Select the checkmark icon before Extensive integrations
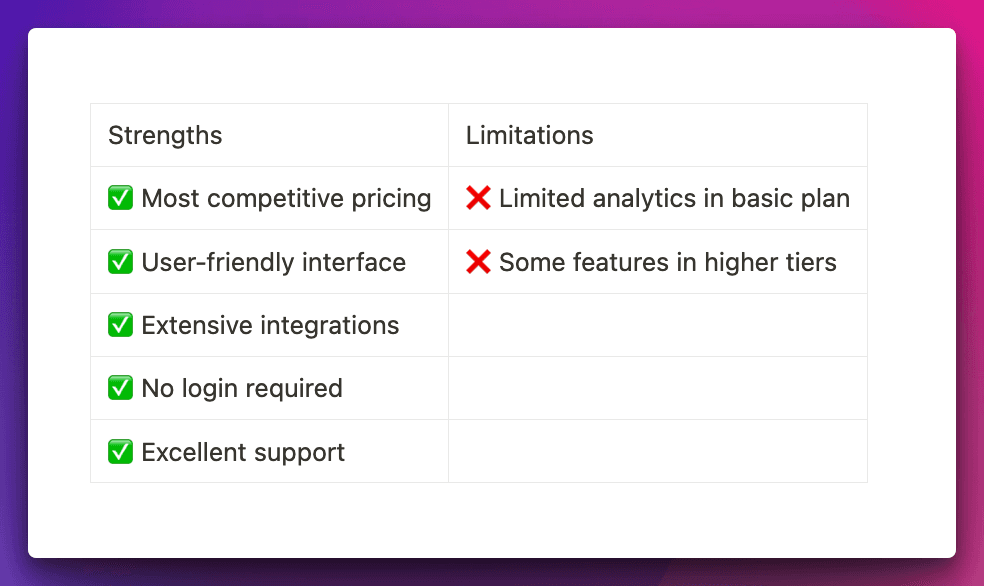 pyautogui.click(x=120, y=325)
